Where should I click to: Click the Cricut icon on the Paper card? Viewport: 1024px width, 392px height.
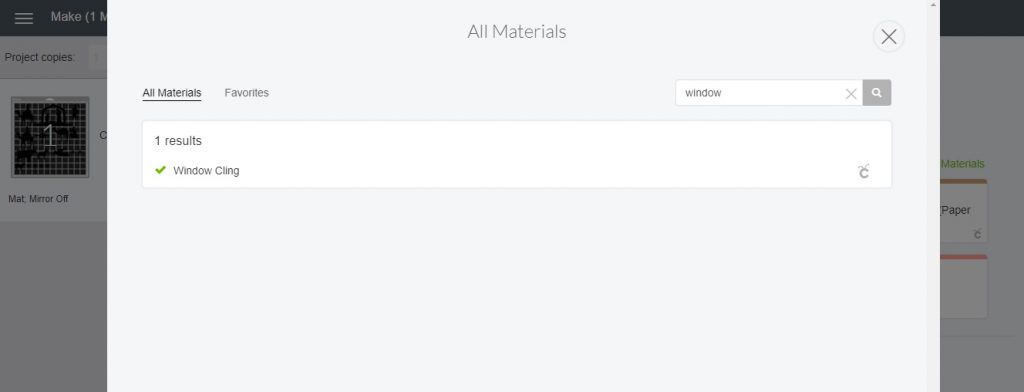[x=977, y=235]
